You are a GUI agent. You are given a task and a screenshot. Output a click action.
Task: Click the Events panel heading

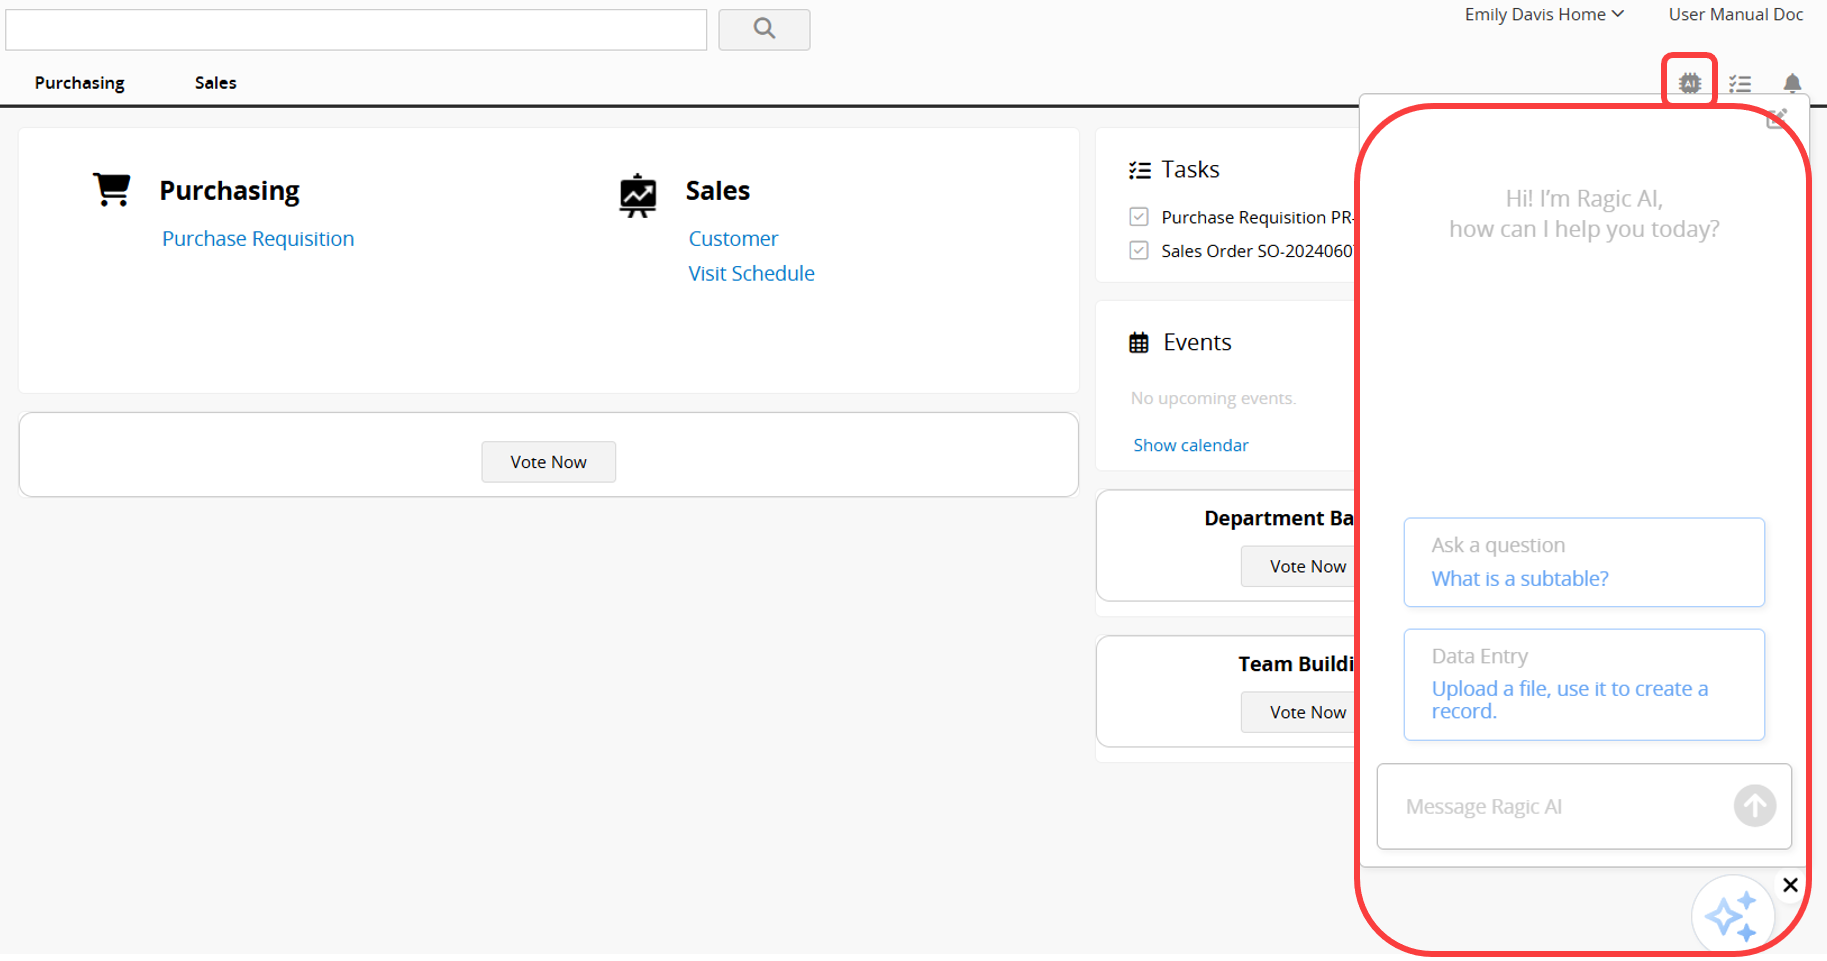(1197, 343)
